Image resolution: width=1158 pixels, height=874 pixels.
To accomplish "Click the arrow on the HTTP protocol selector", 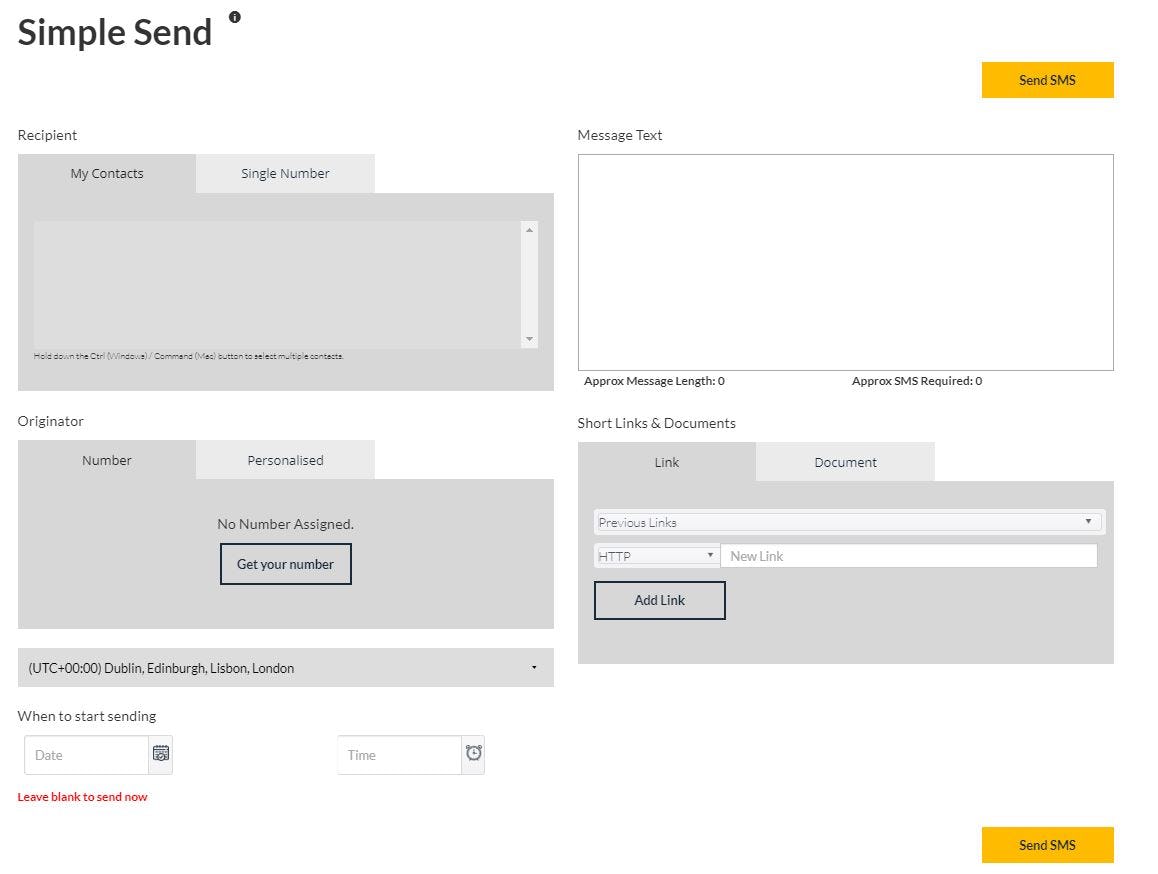I will pyautogui.click(x=710, y=555).
